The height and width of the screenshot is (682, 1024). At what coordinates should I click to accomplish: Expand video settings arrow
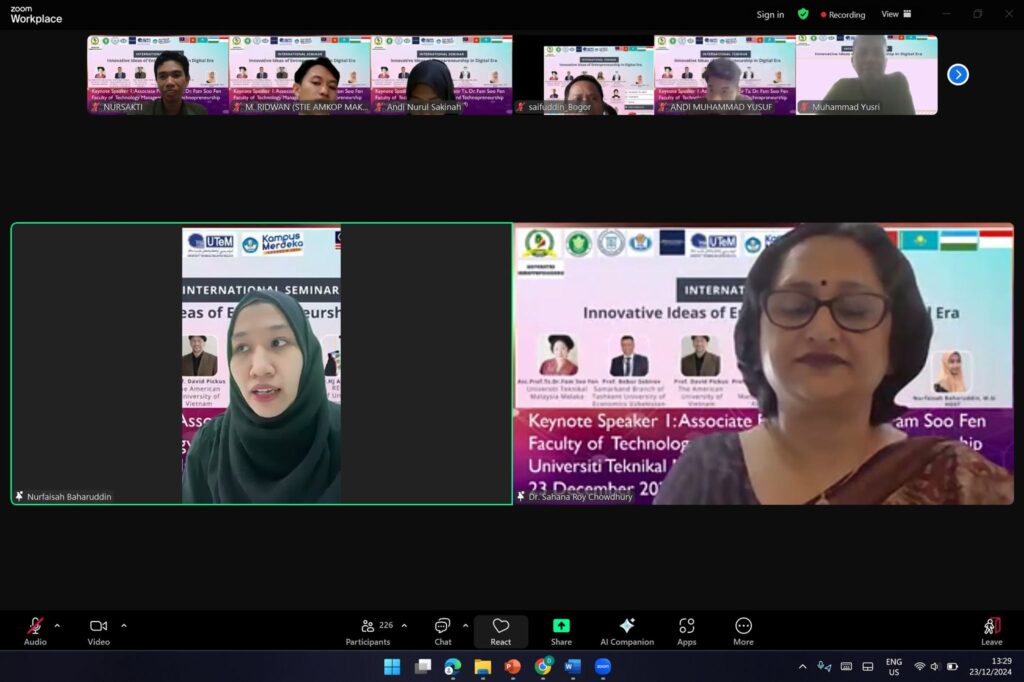124,626
